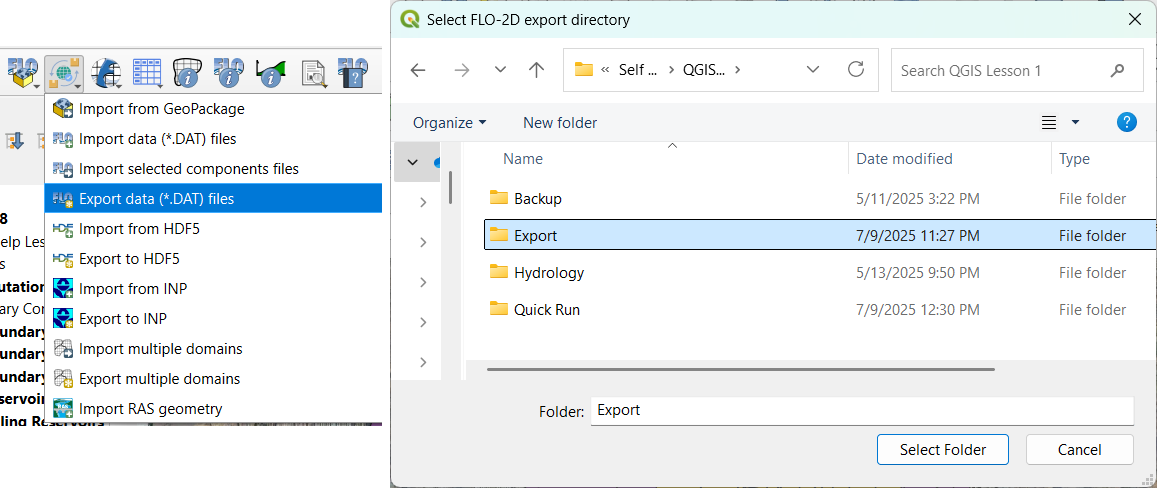
Task: Click the New folder button
Action: pyautogui.click(x=560, y=123)
